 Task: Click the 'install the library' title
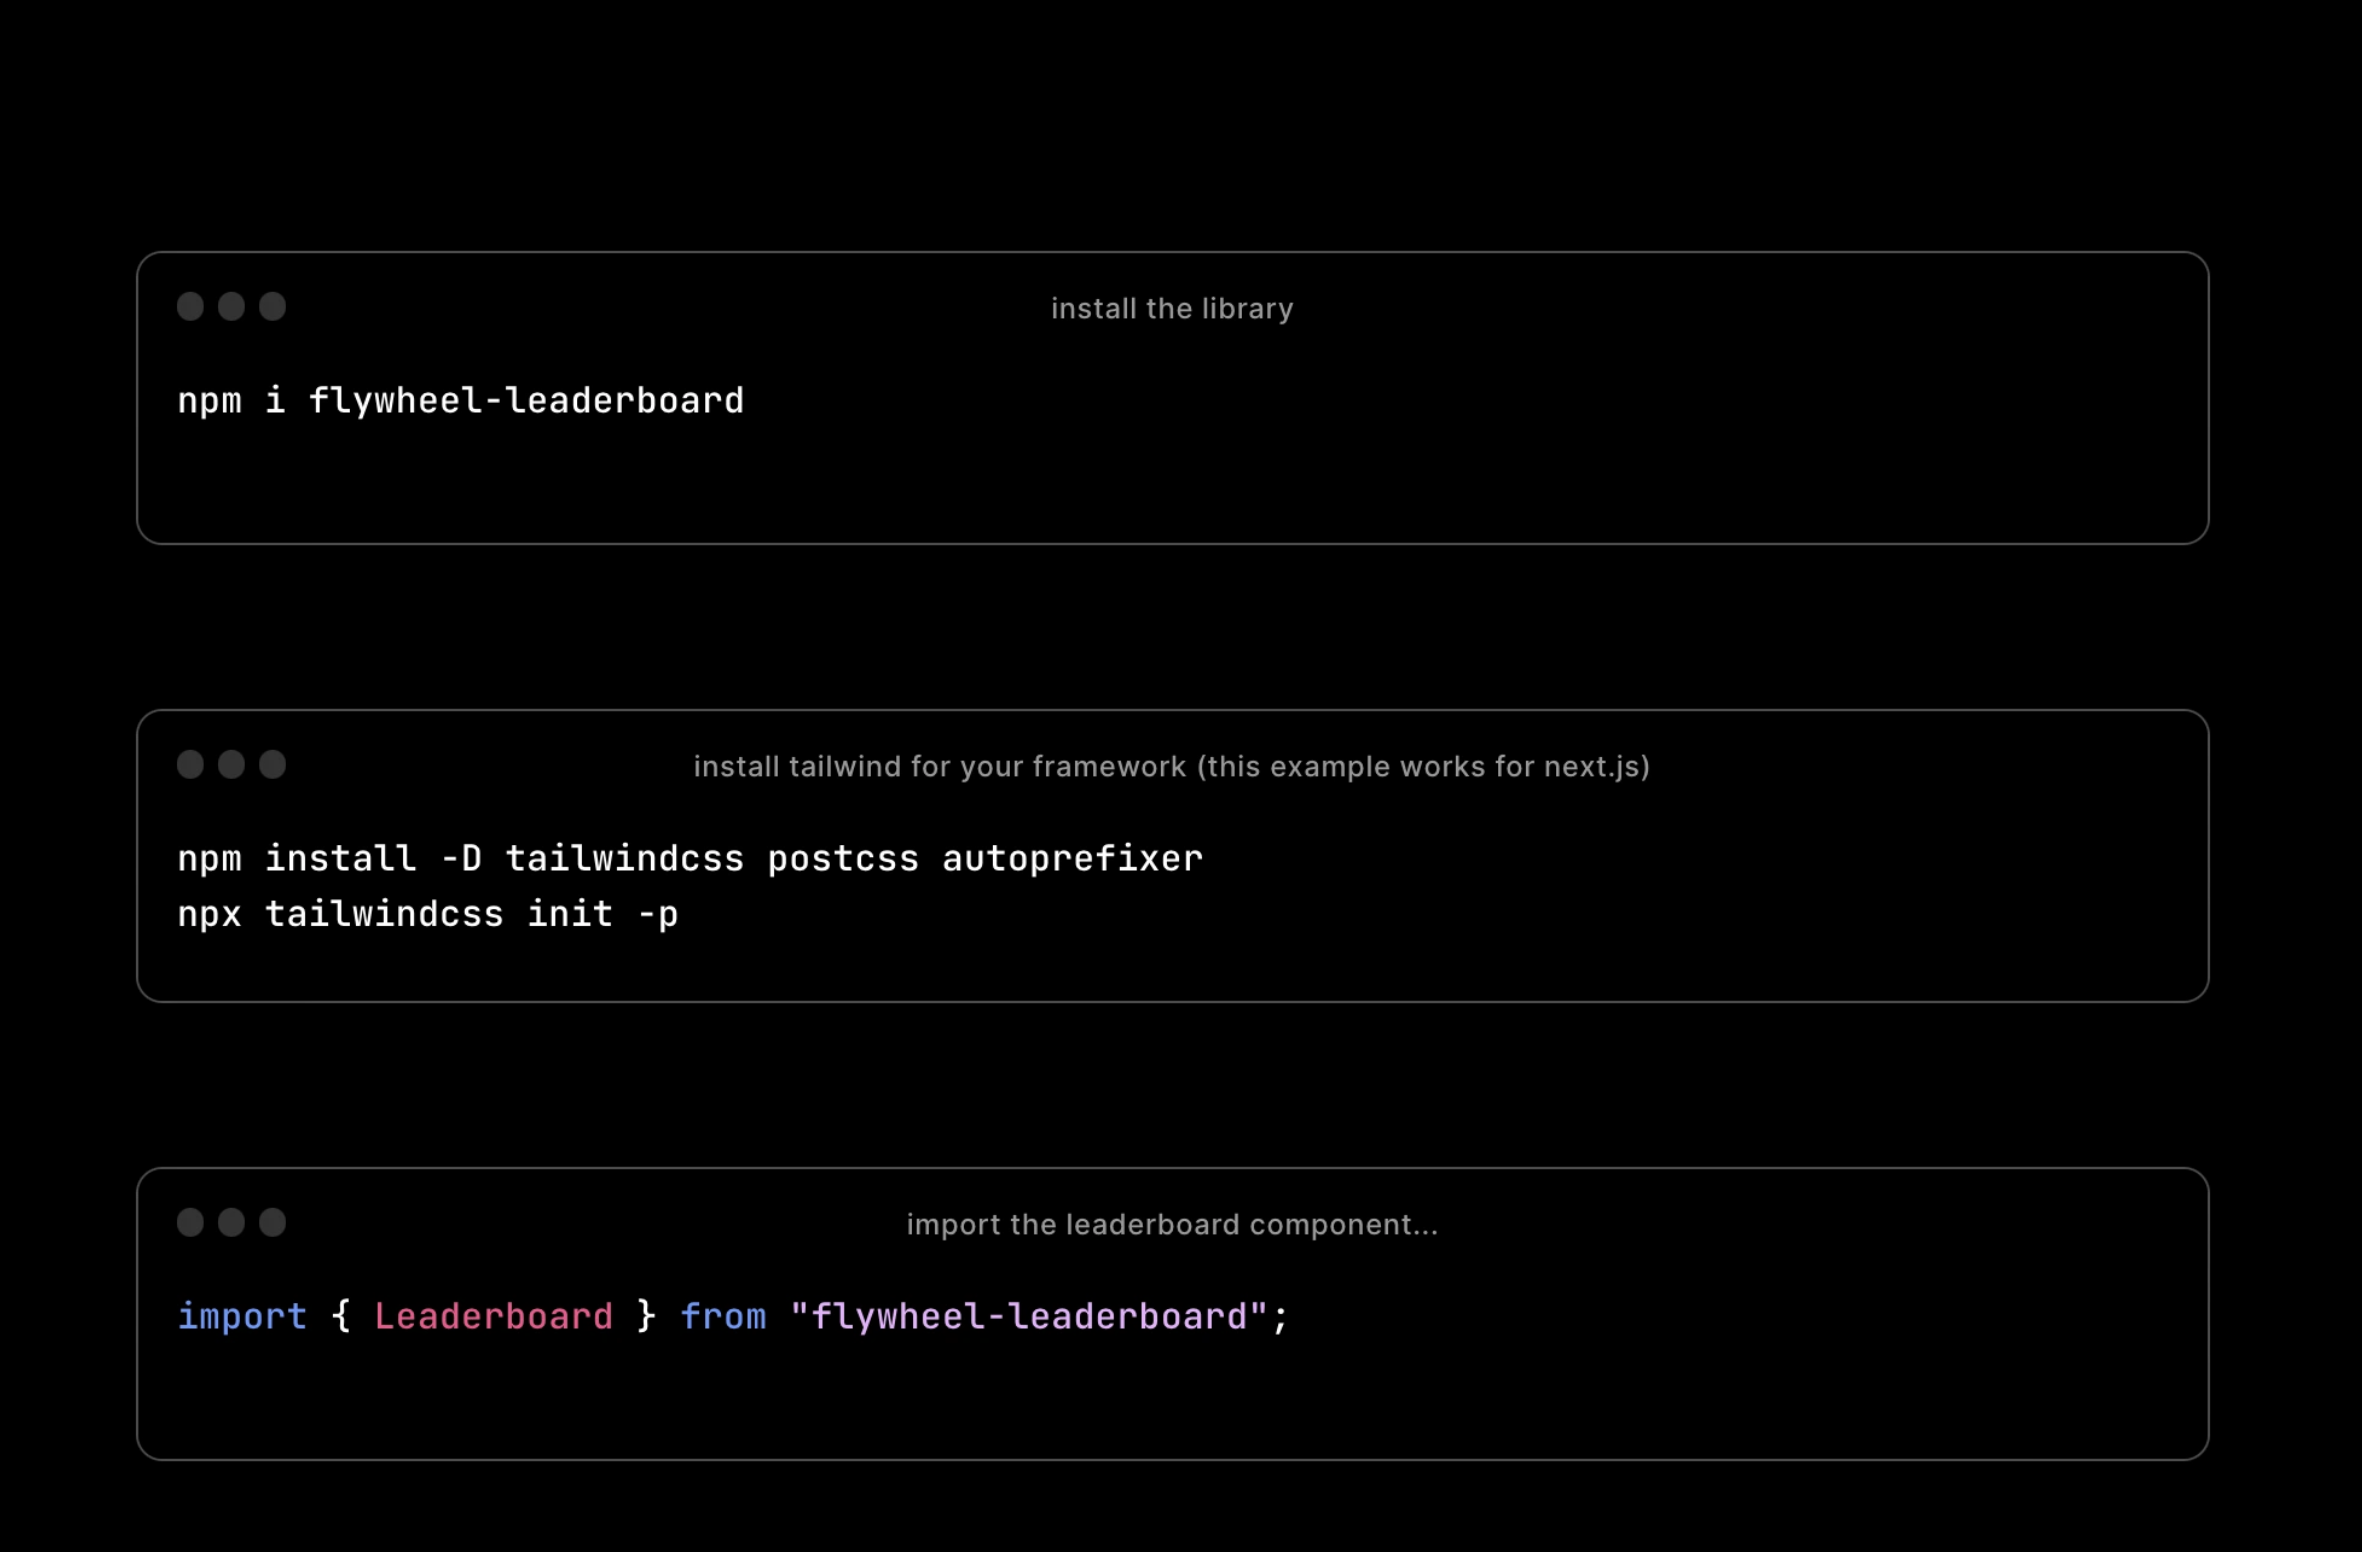tap(1171, 308)
